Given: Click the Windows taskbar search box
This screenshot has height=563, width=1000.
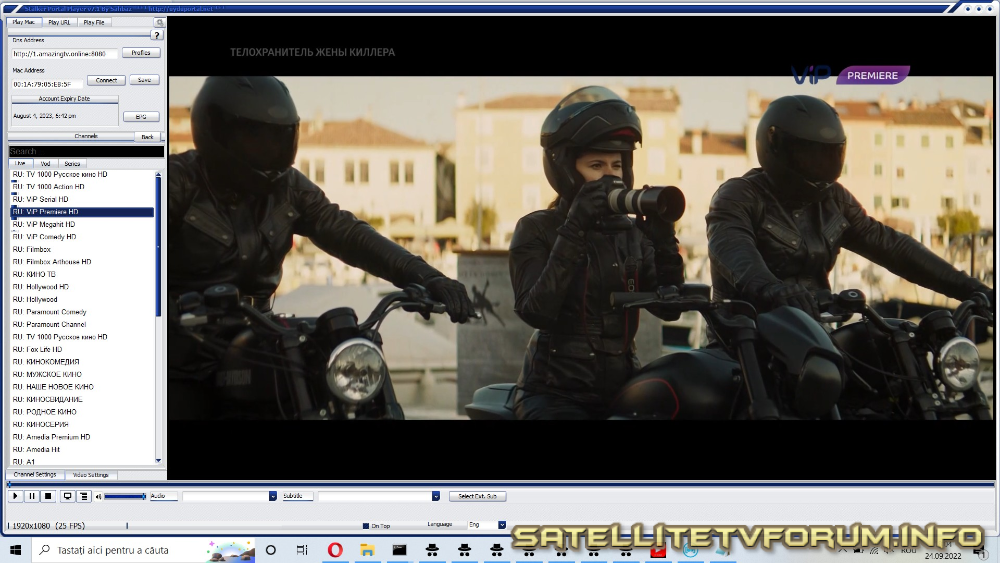Looking at the screenshot, I should click(143, 550).
